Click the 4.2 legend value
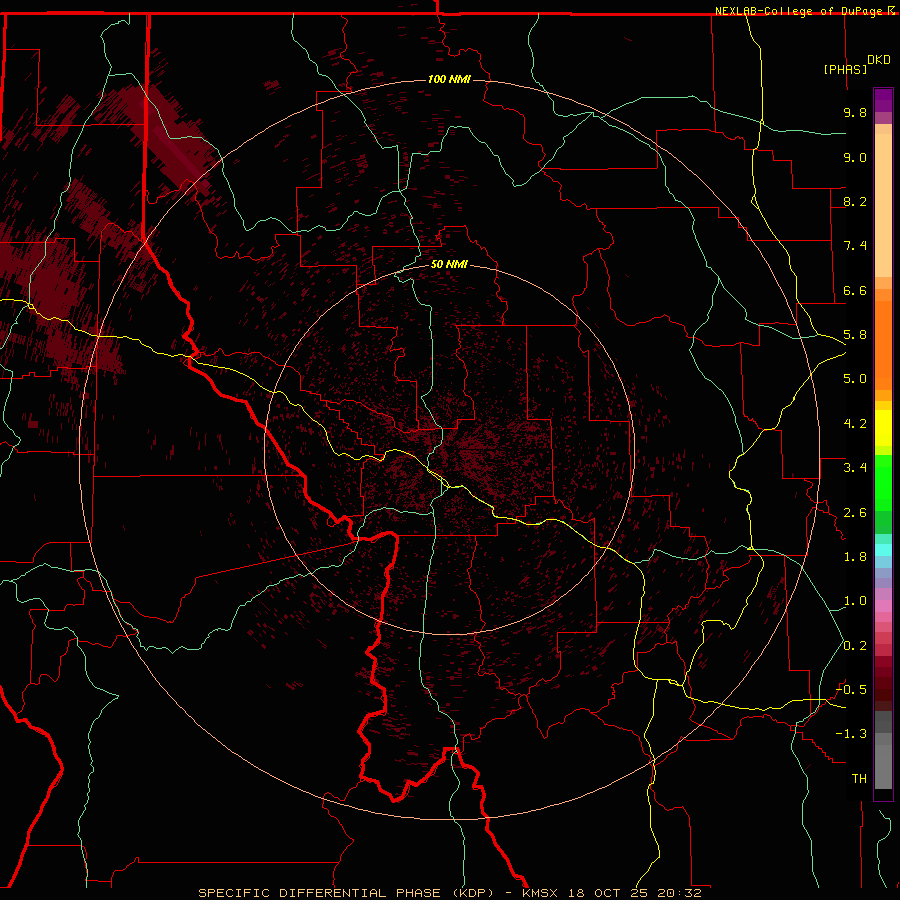 tap(855, 424)
